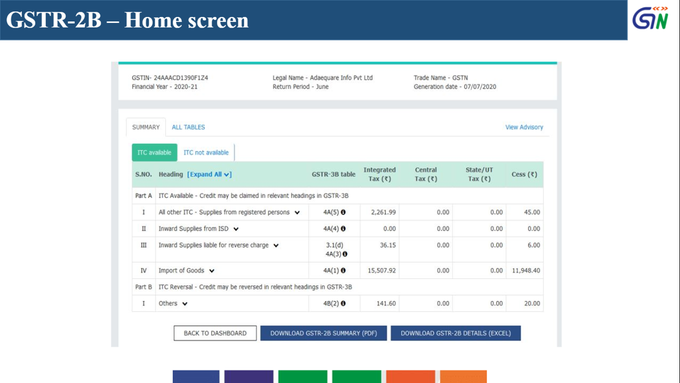Screen dimensions: 680x383
Task: Click Legal Name Adaequare Info Pvt Ltd
Action: 323,78
